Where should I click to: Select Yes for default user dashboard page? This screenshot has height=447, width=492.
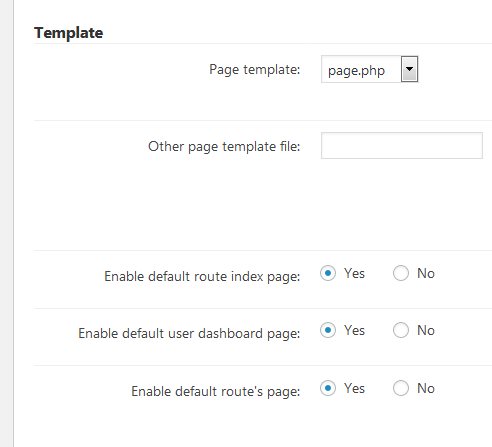[x=328, y=330]
